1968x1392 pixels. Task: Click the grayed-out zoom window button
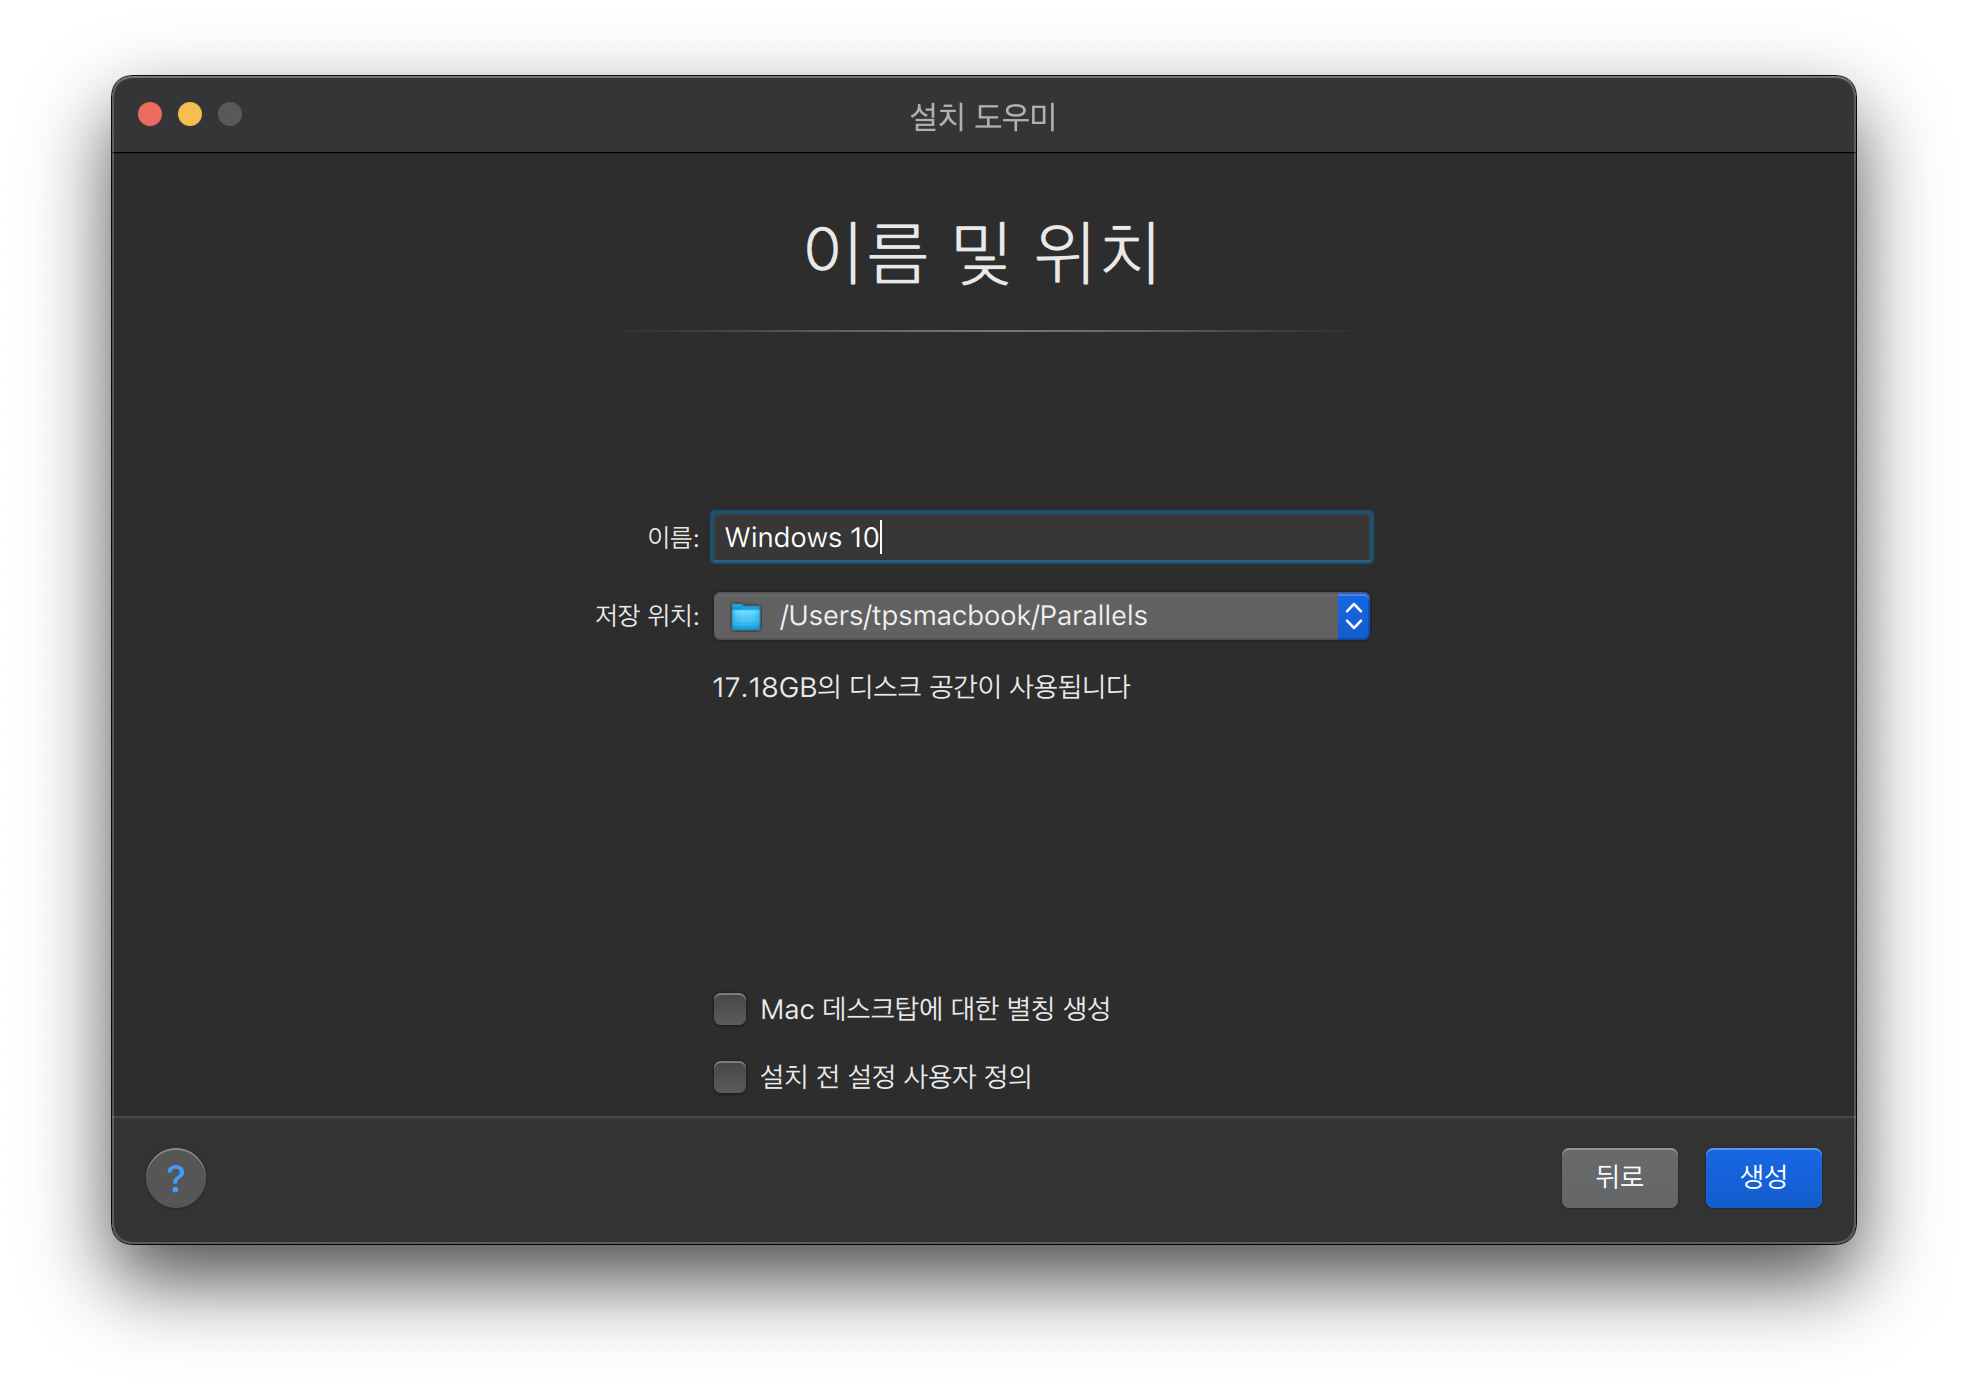[230, 114]
